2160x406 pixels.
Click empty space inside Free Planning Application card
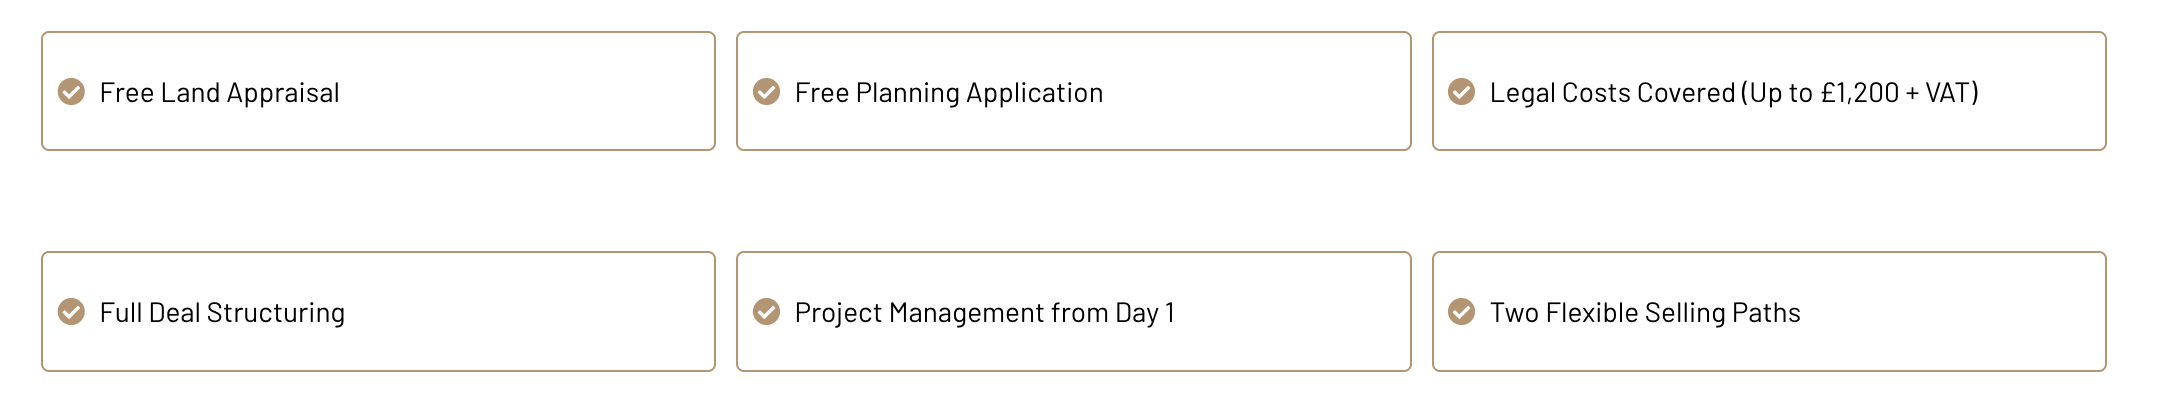point(1260,92)
